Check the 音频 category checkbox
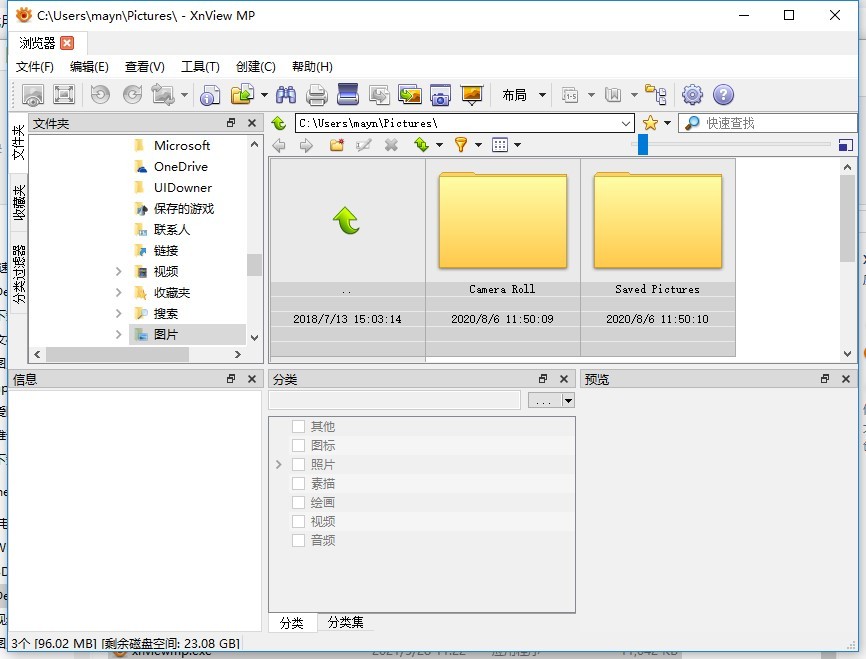The height and width of the screenshot is (659, 866). tap(298, 540)
